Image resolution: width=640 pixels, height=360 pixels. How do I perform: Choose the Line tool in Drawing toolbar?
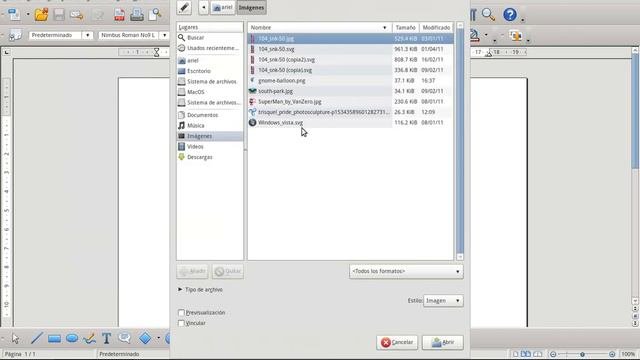pos(36,338)
